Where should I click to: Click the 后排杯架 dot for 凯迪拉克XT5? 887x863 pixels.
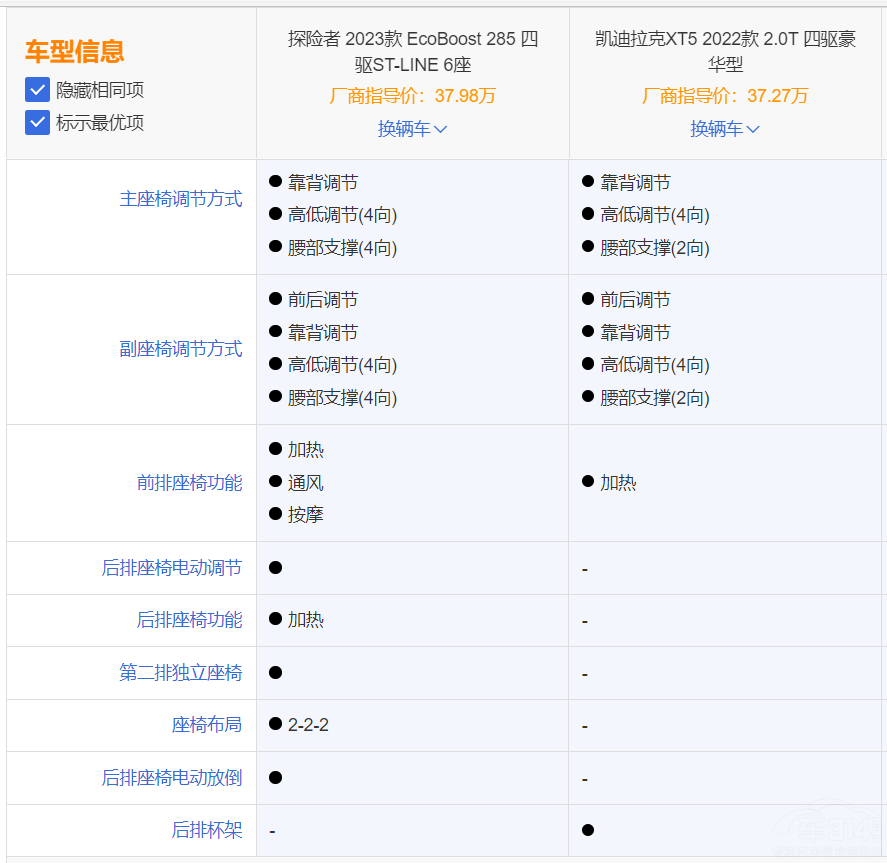pyautogui.click(x=588, y=830)
